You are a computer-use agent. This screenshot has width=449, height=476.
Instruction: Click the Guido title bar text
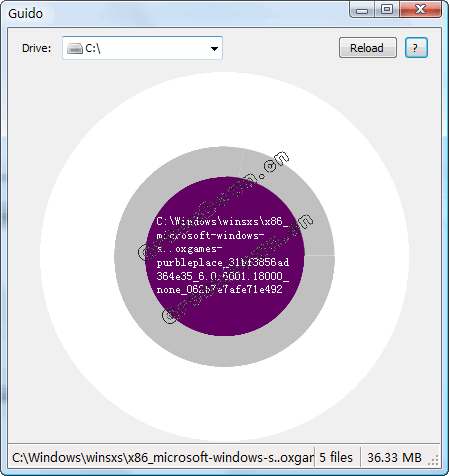click(25, 14)
